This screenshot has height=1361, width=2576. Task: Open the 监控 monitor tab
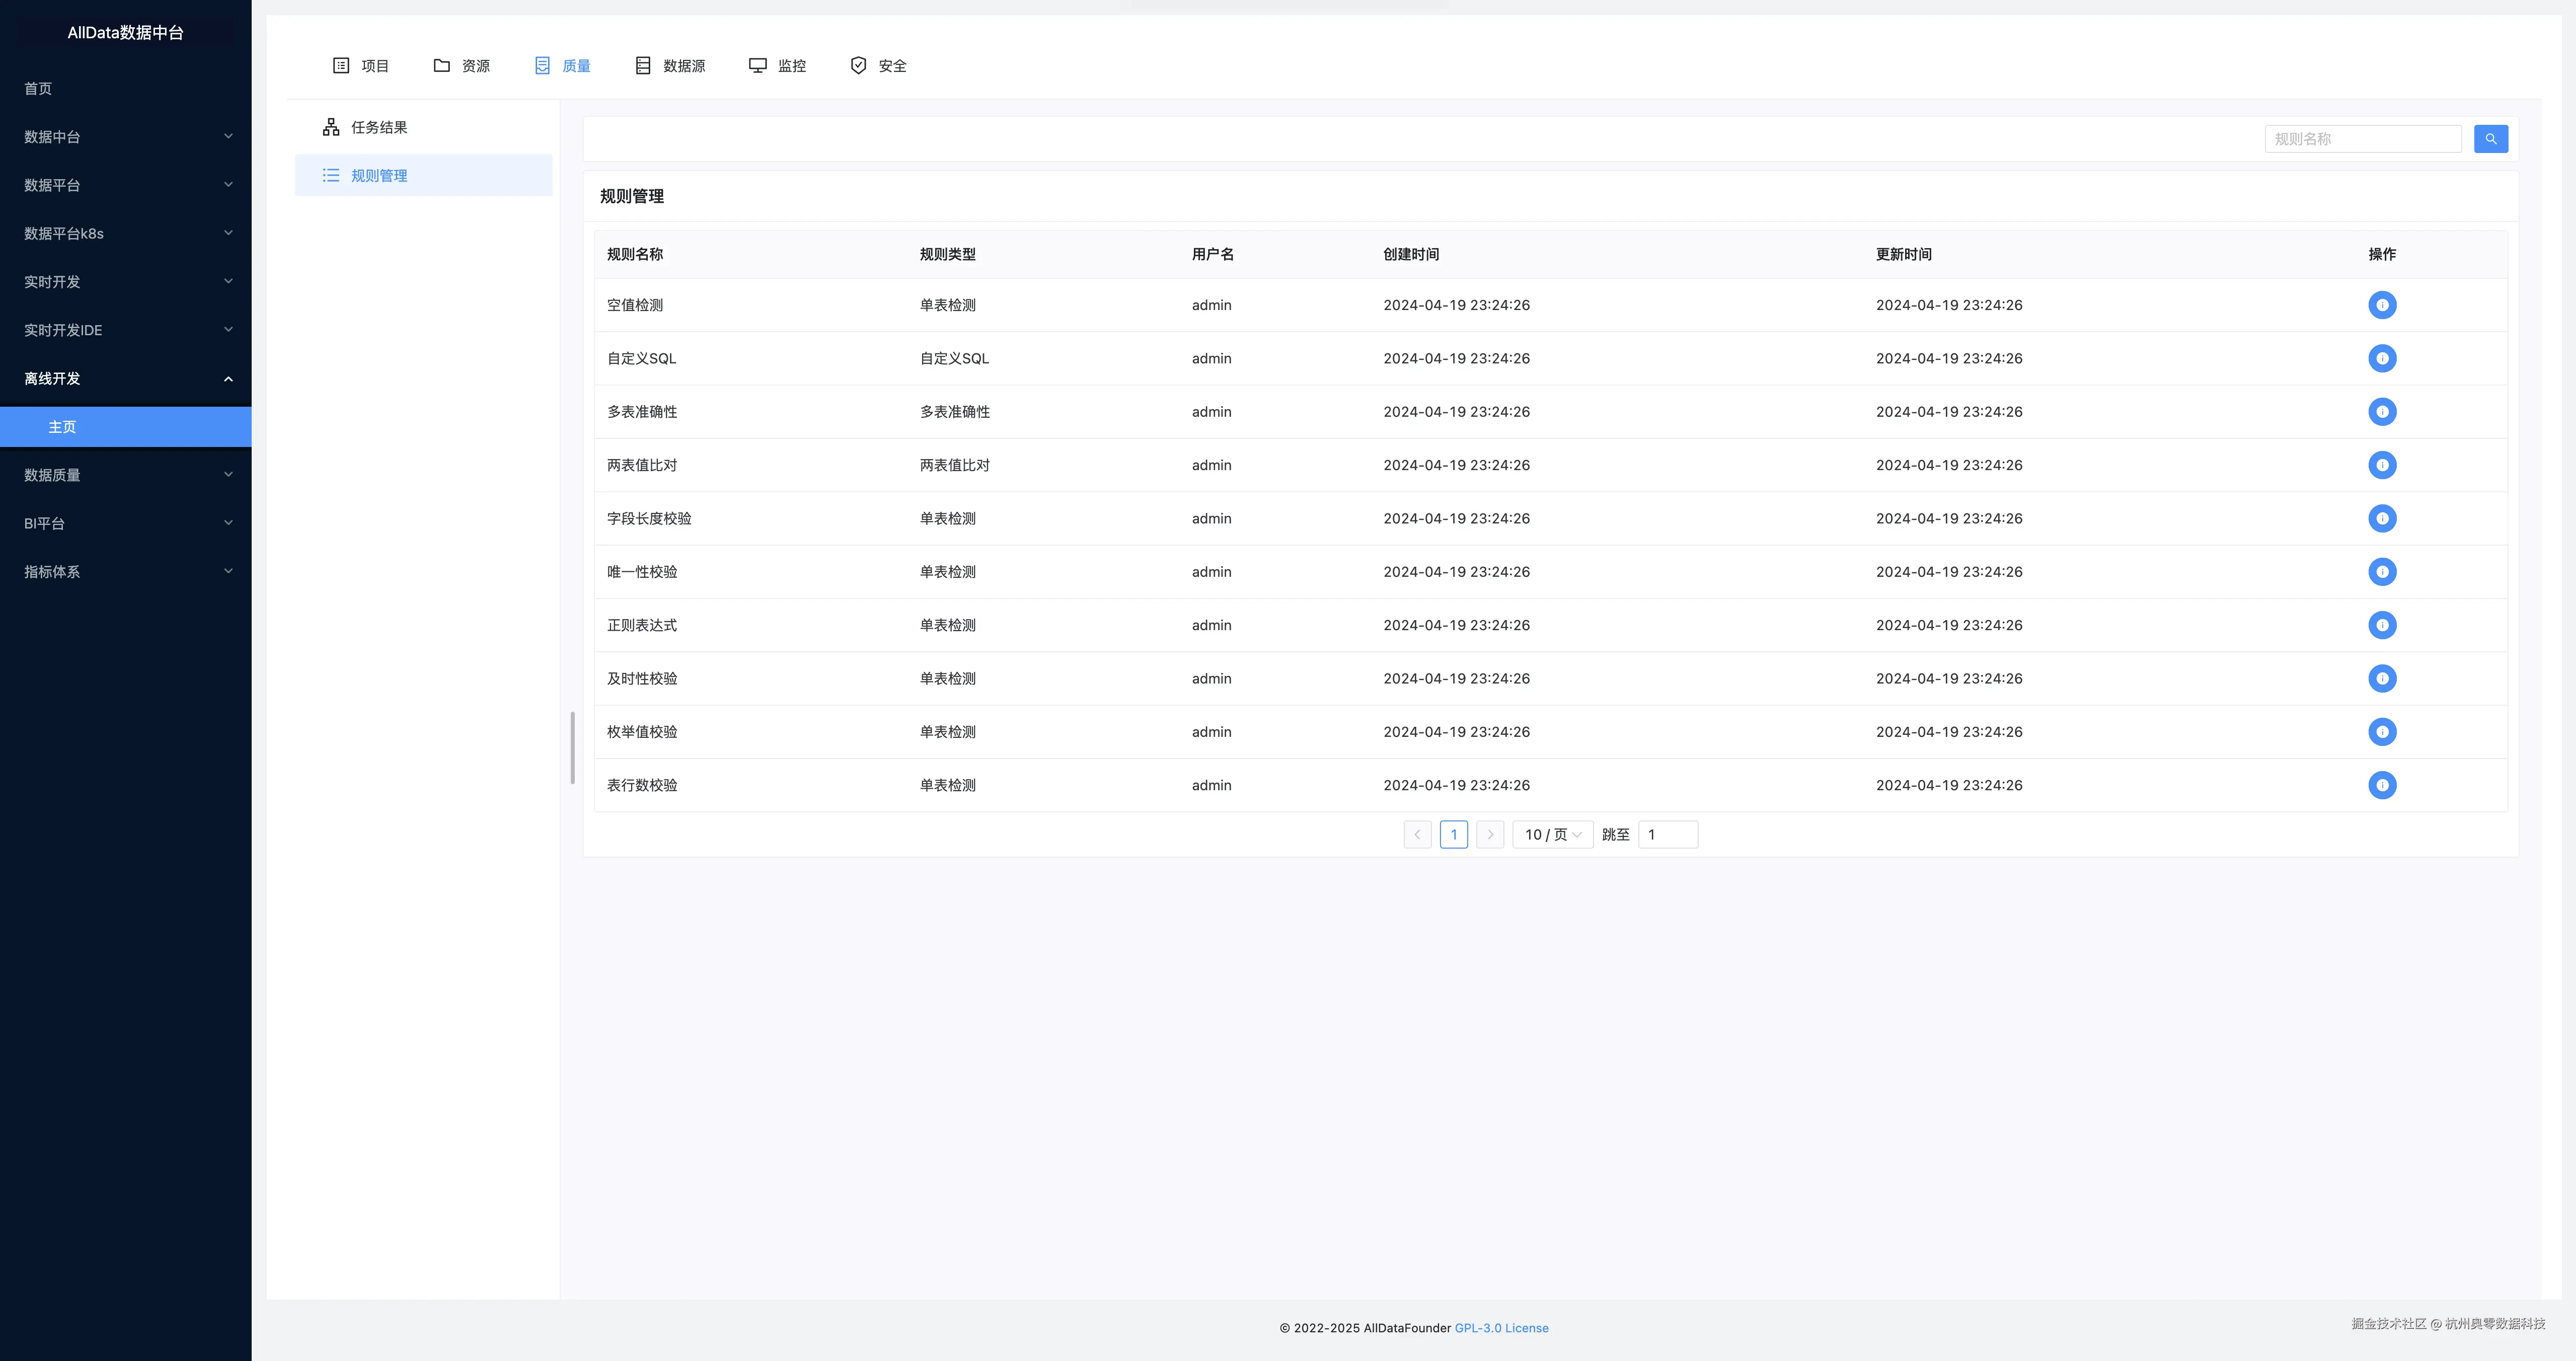pos(777,66)
